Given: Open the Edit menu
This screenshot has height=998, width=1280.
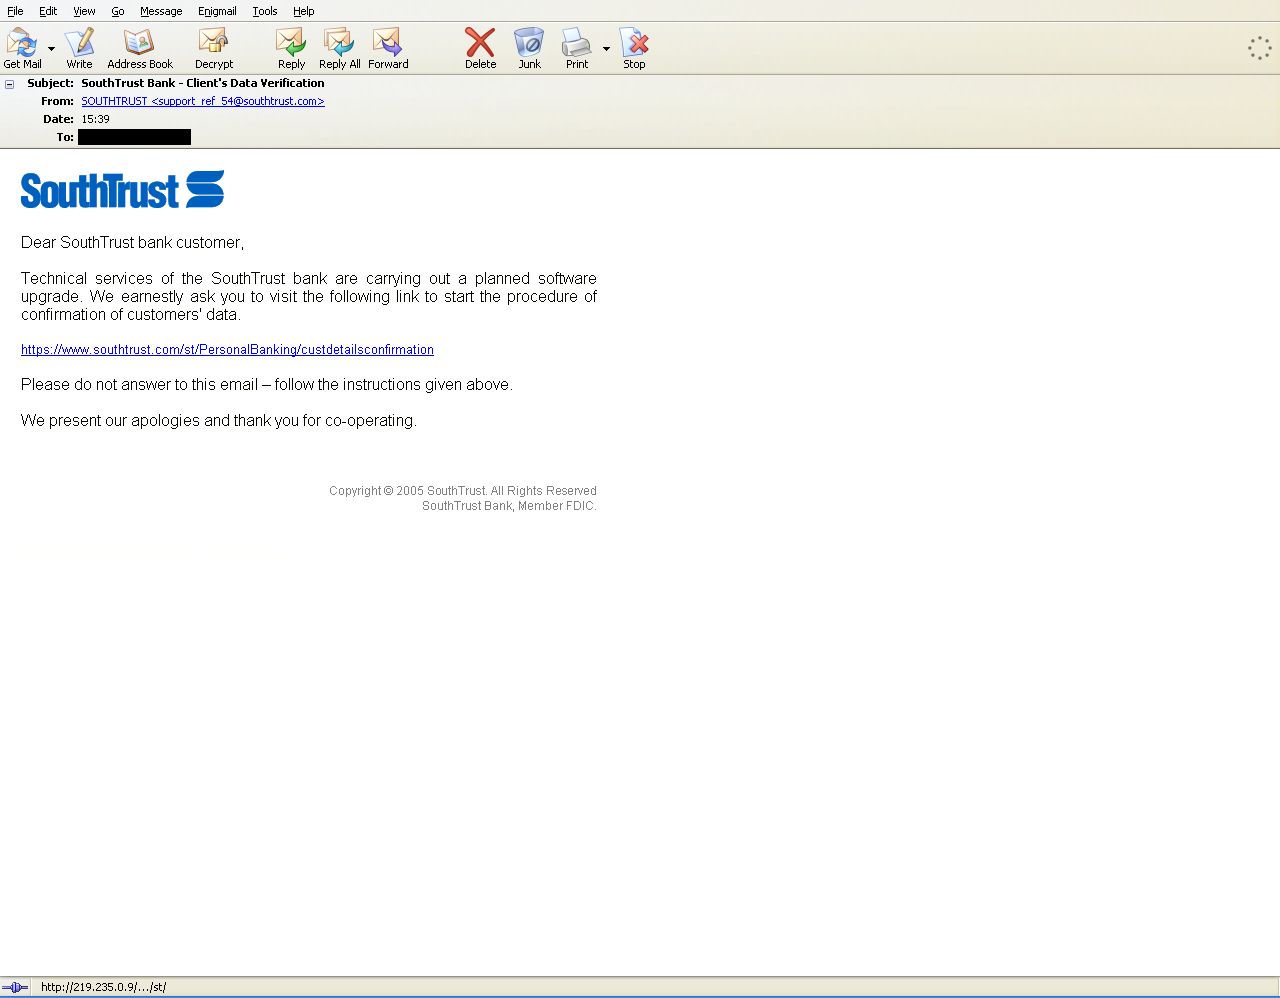Looking at the screenshot, I should (x=48, y=11).
